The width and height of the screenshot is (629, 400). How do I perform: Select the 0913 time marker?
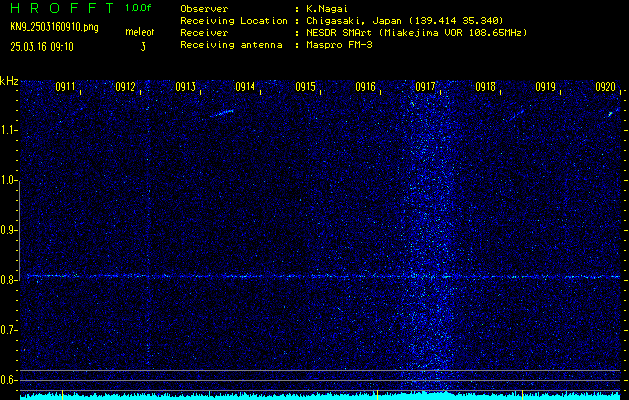[186, 87]
